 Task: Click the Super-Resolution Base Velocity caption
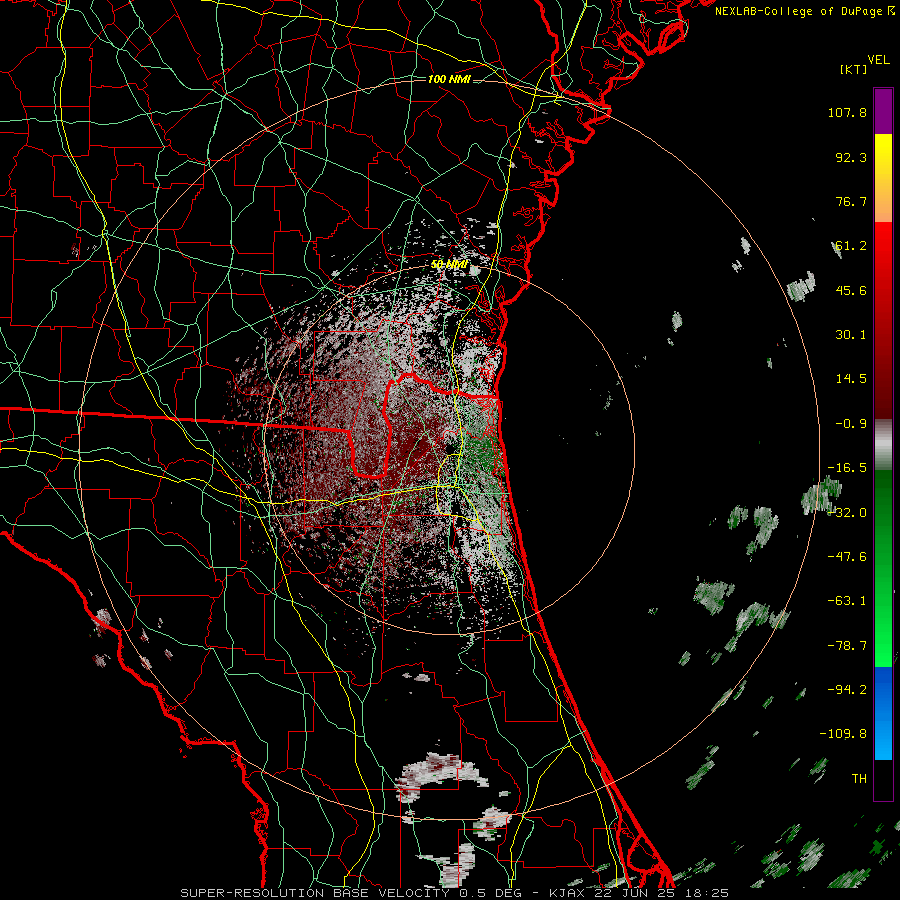click(455, 893)
